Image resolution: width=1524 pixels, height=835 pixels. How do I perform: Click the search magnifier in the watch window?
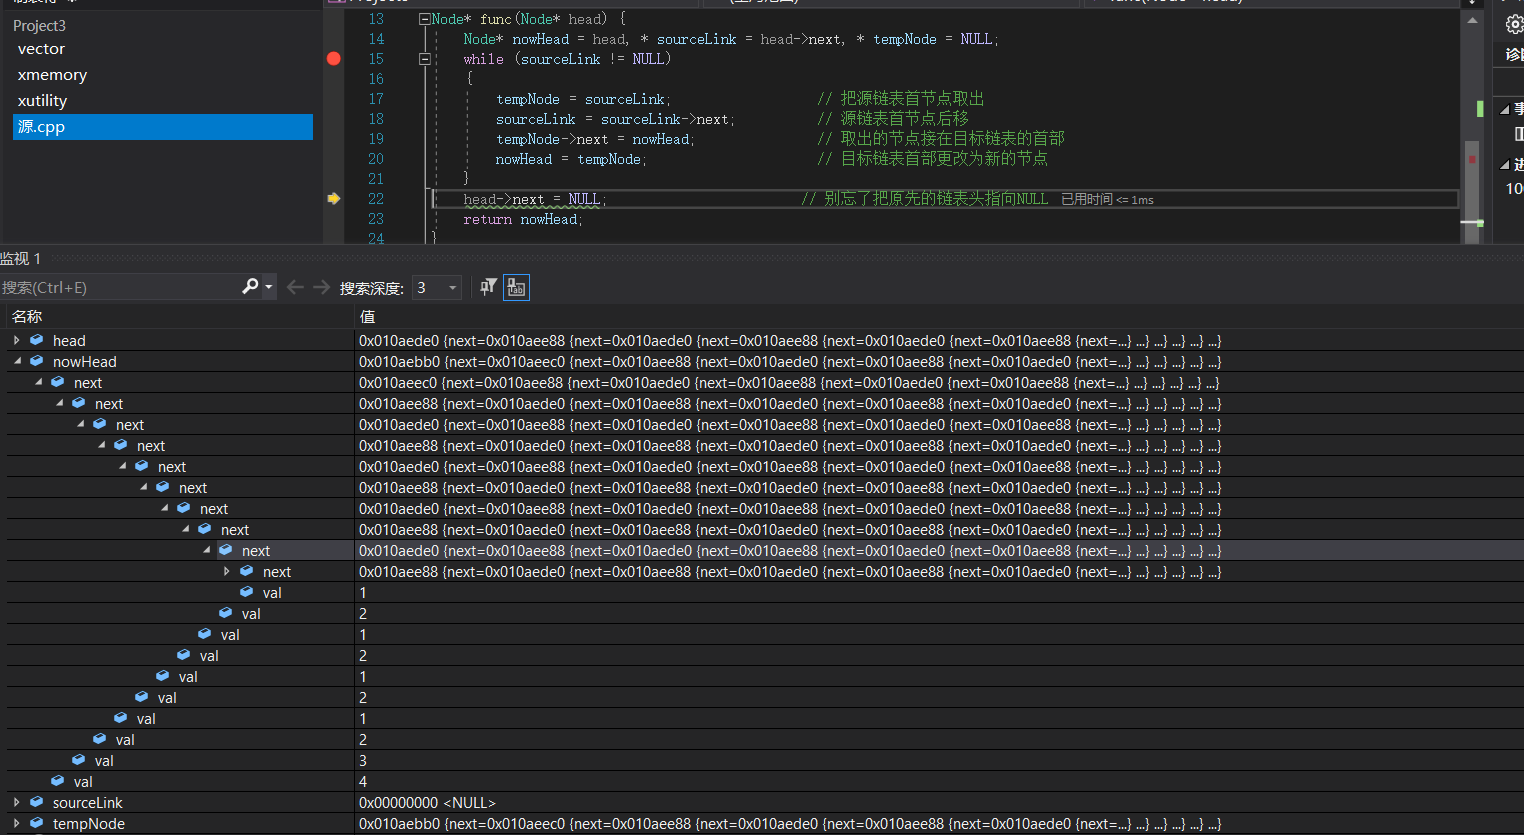(x=250, y=287)
